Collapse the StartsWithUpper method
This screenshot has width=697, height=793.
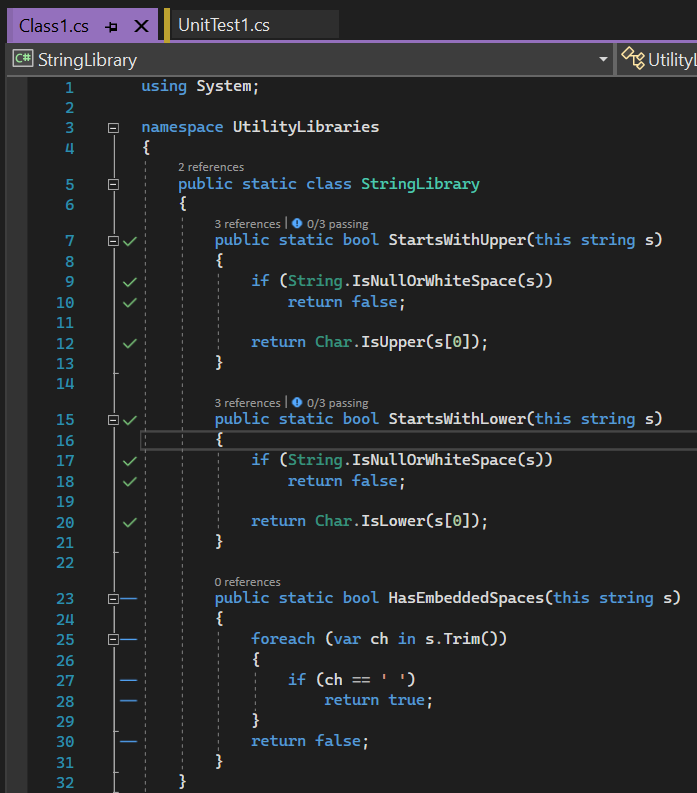113,240
